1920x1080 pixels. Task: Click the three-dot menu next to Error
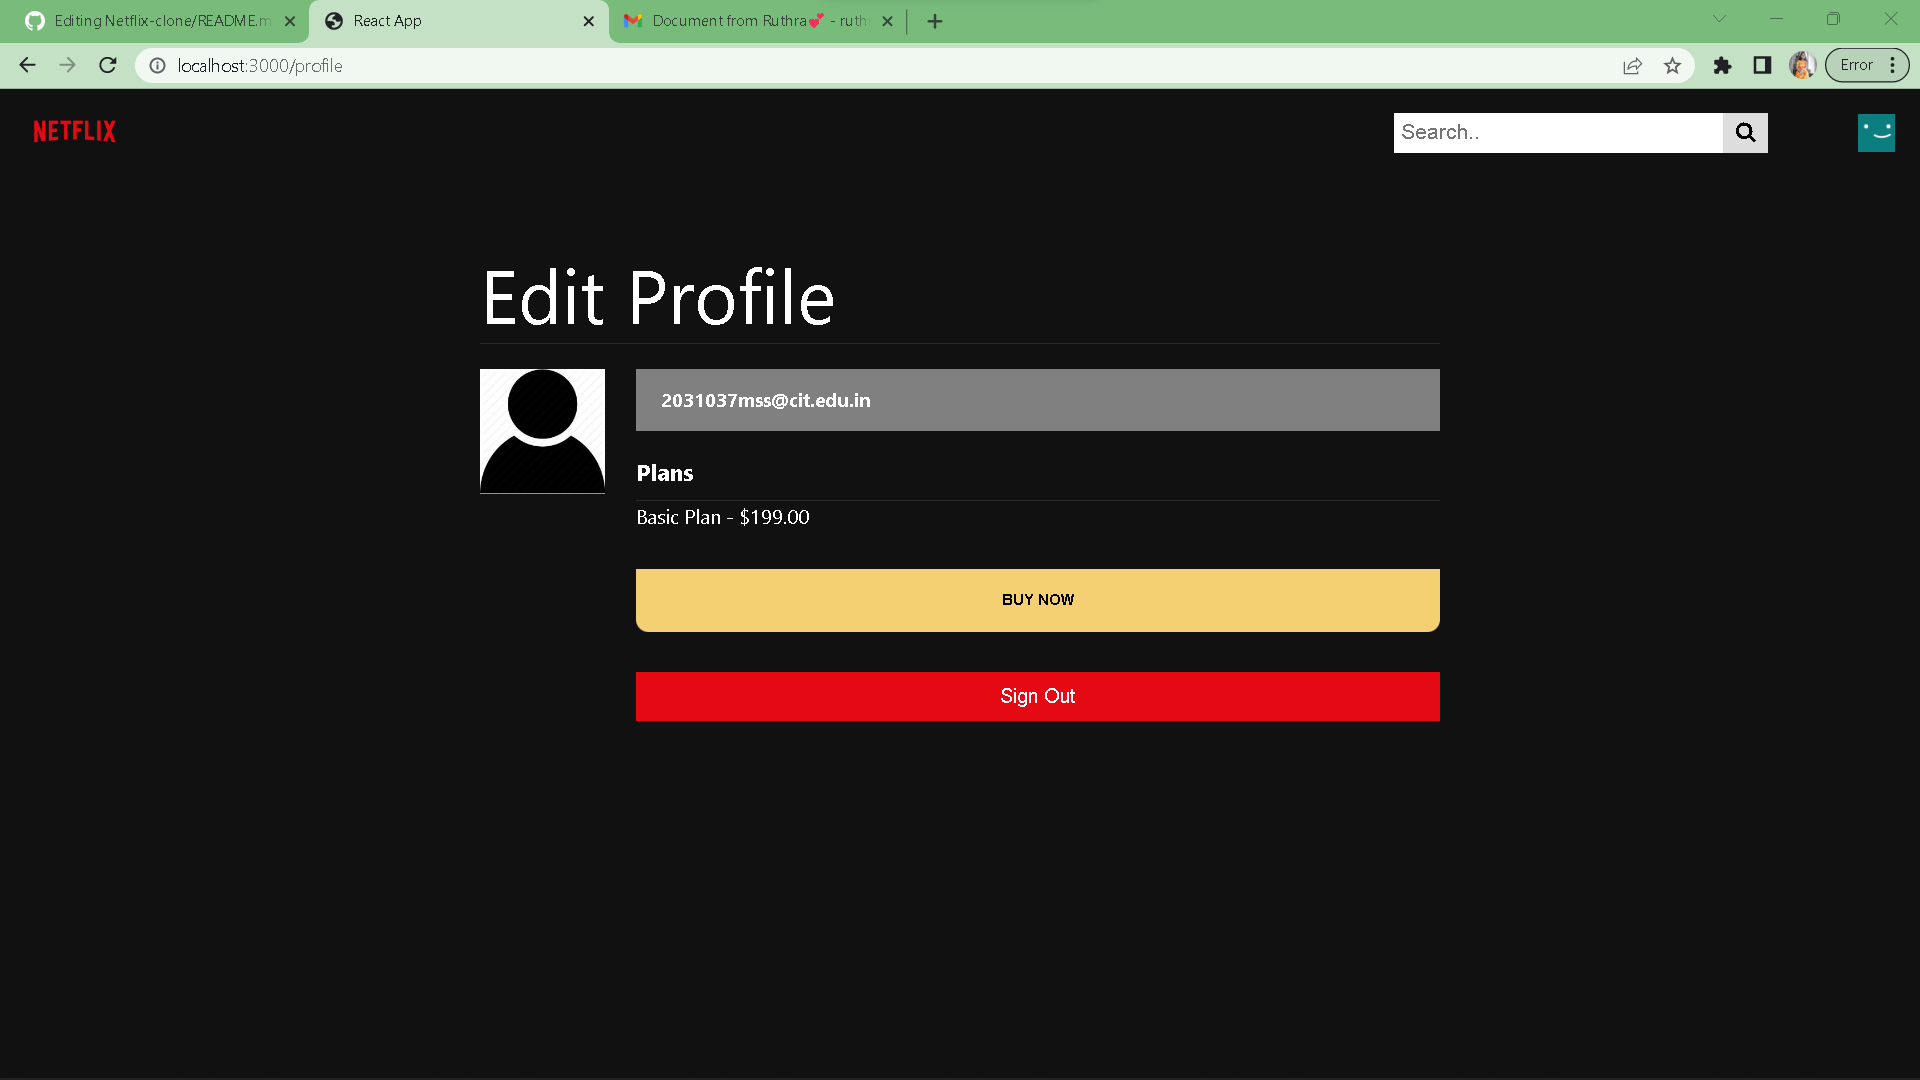click(x=1892, y=64)
